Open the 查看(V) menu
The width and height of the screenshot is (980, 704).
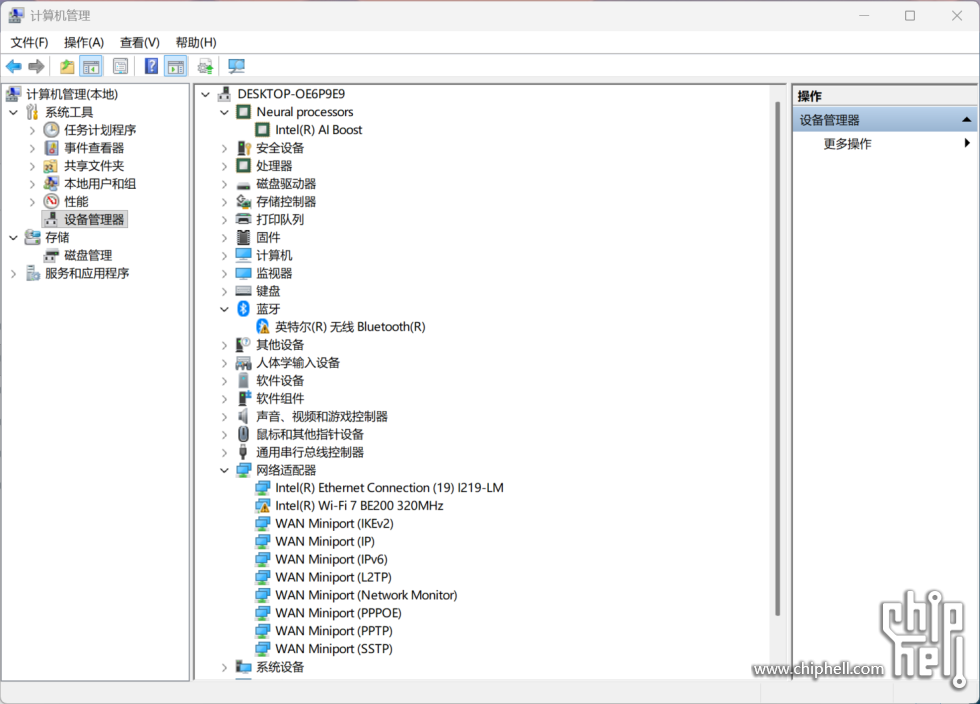(x=139, y=42)
